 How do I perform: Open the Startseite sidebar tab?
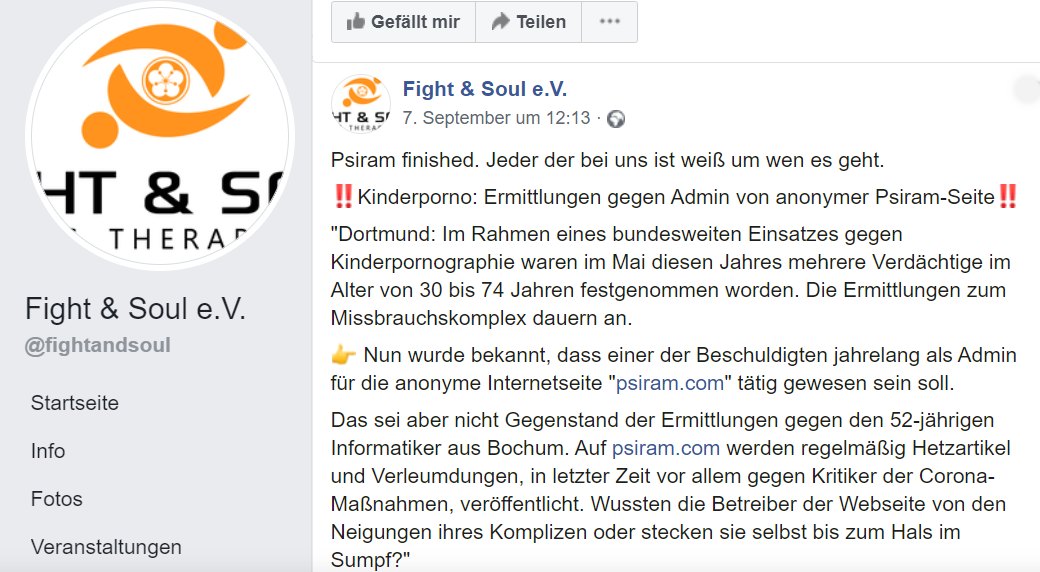pyautogui.click(x=75, y=403)
